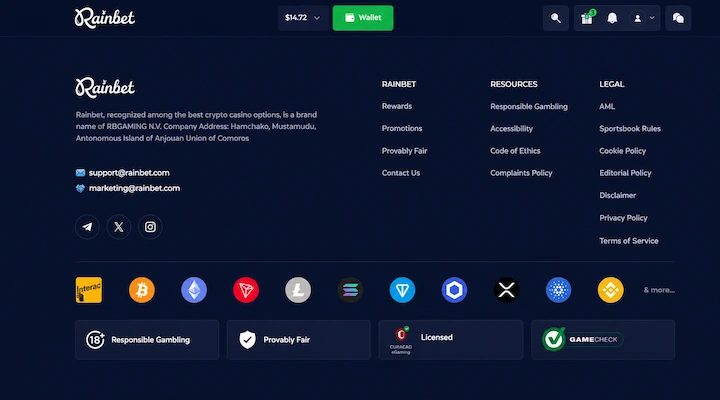Select the Cardano coin icon

point(558,290)
